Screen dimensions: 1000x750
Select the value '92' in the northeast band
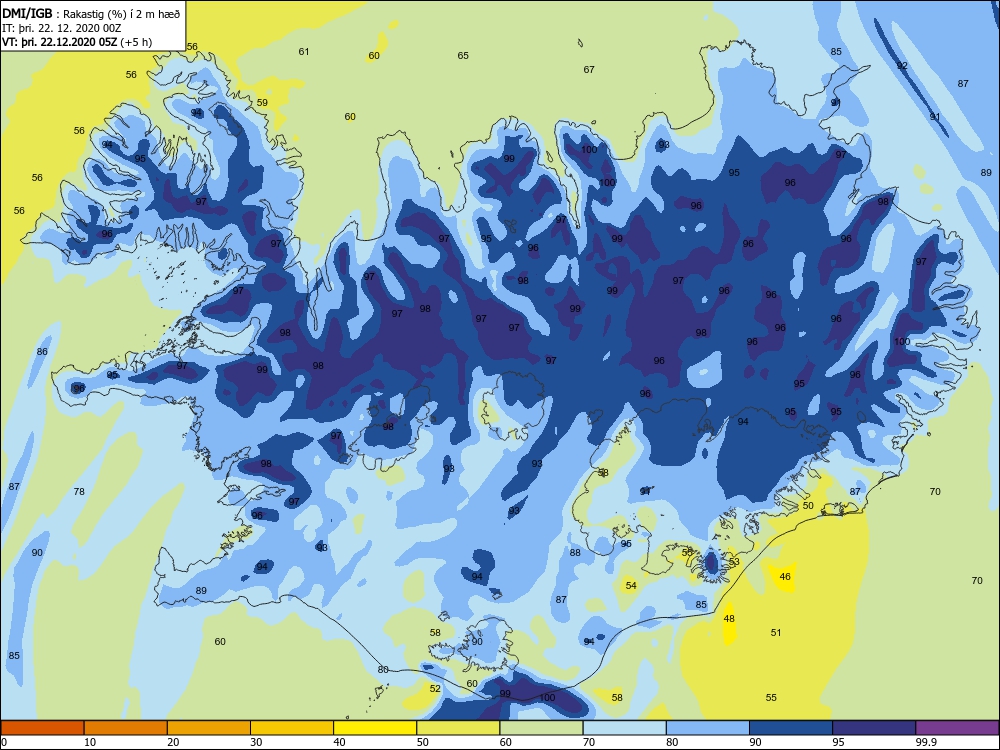tap(902, 66)
